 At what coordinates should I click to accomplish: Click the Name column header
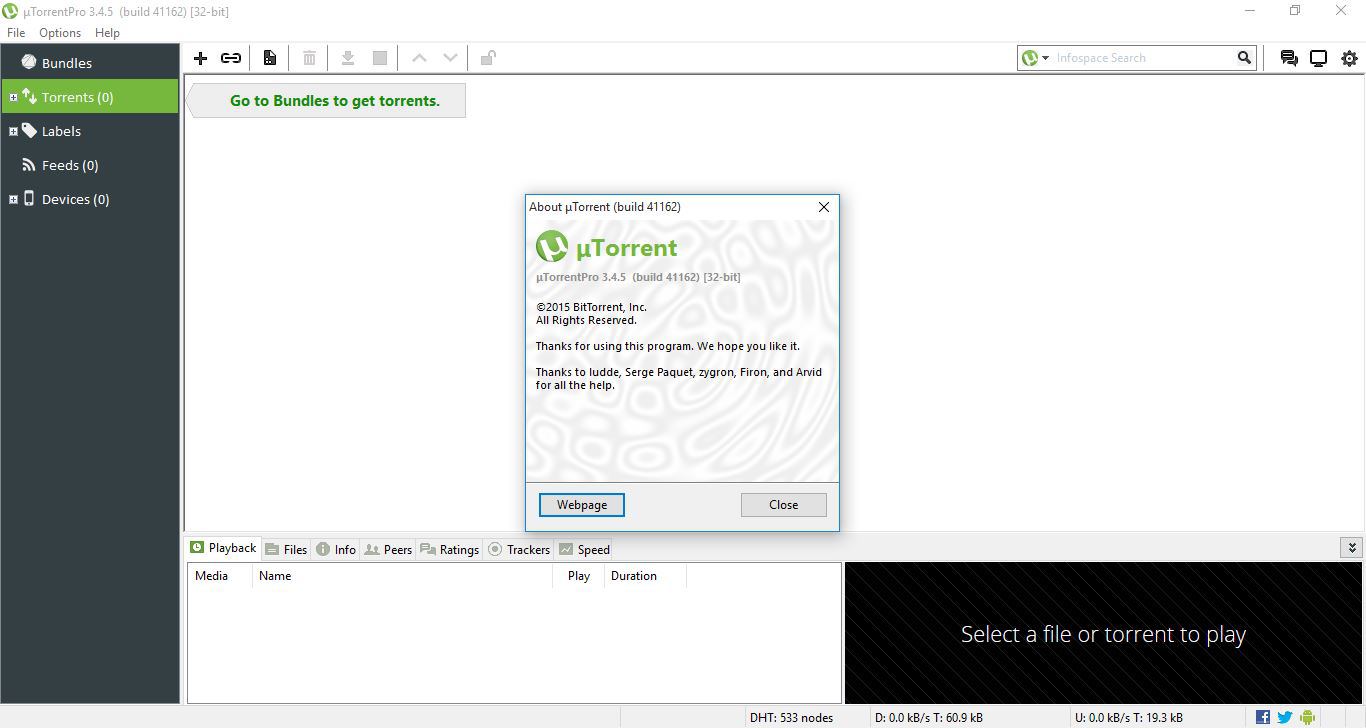(402, 576)
